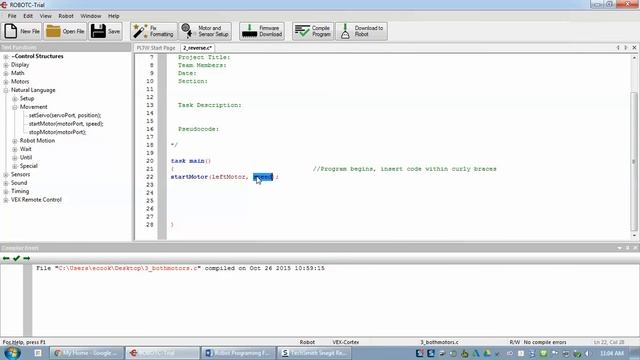Click No compile errors status text
Screen dimensions: 640x360
click(x=545, y=342)
